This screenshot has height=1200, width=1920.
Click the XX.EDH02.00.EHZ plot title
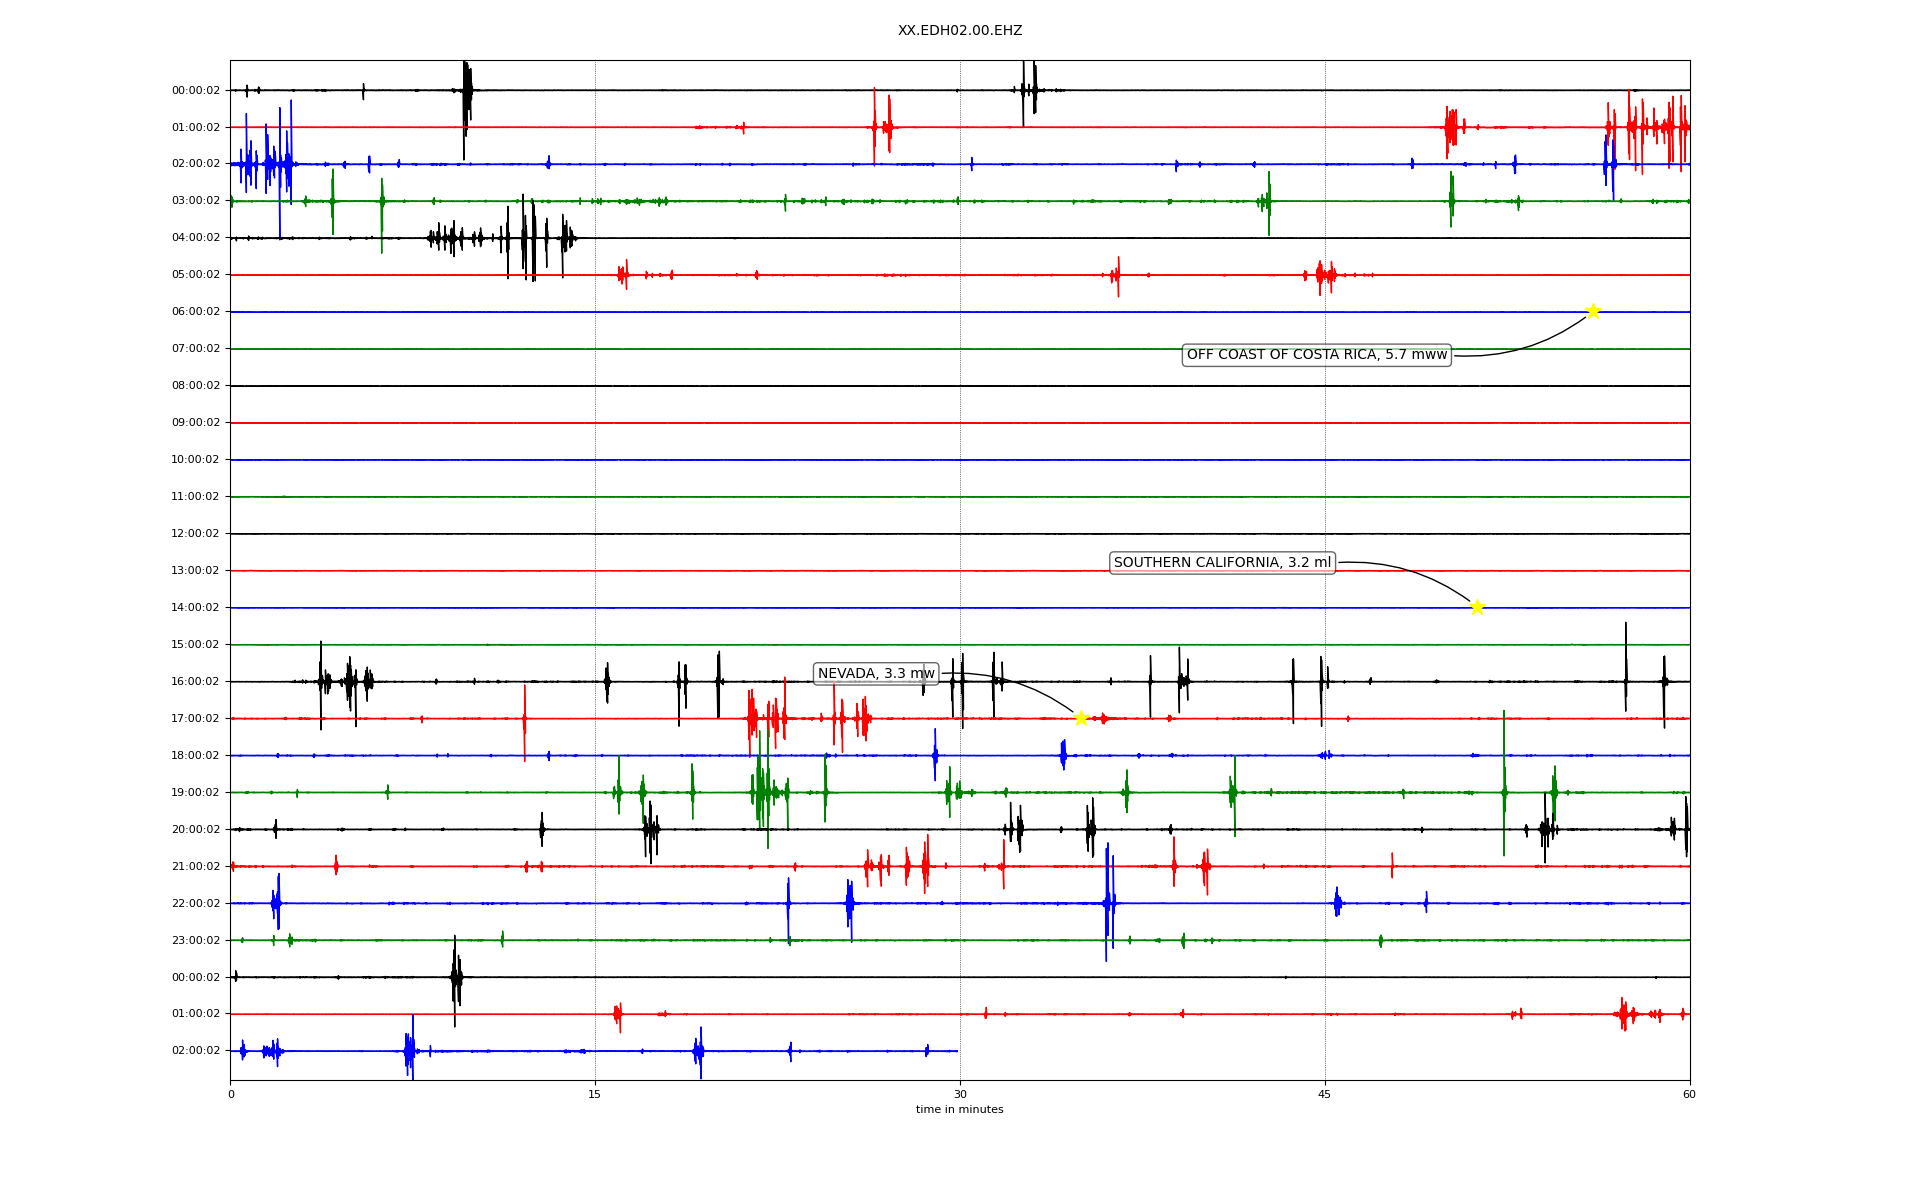point(959,31)
